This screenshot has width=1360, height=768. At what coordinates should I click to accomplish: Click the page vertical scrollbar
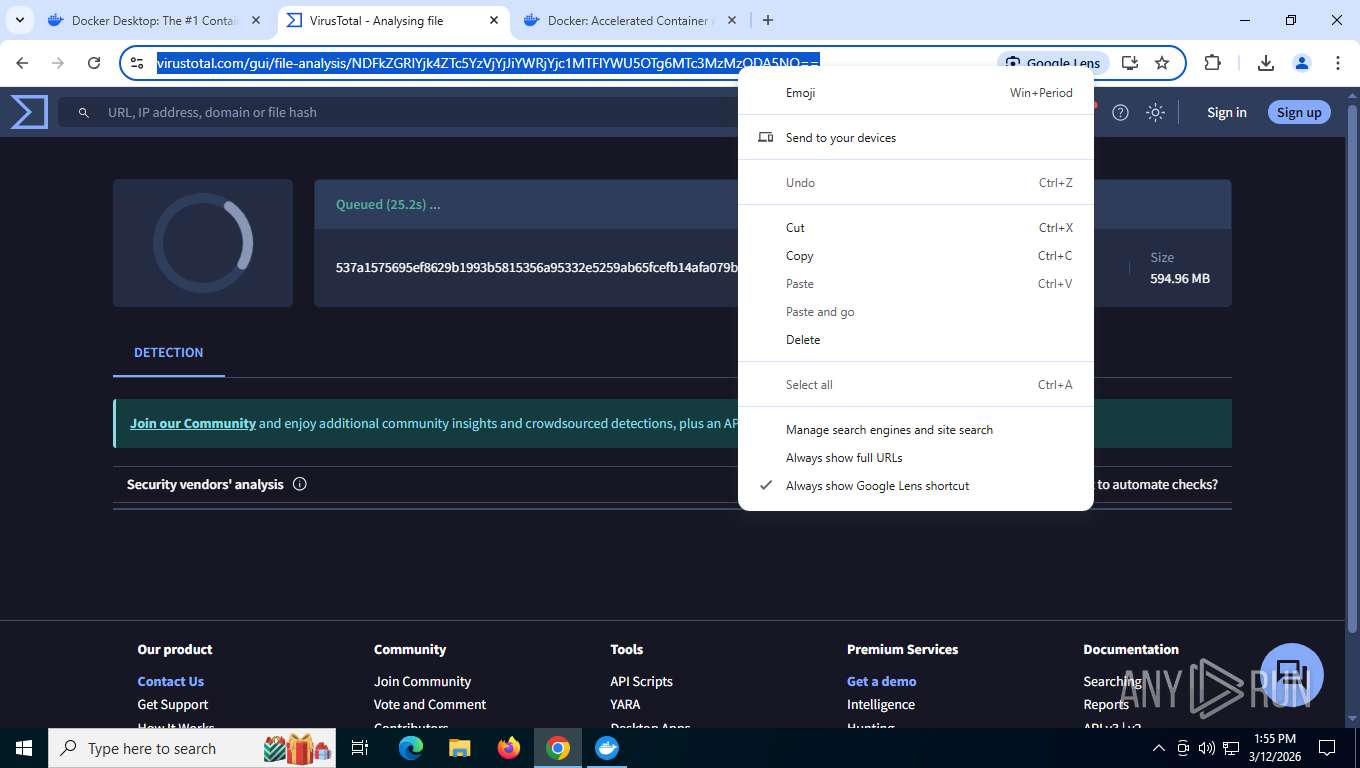pos(1353,368)
